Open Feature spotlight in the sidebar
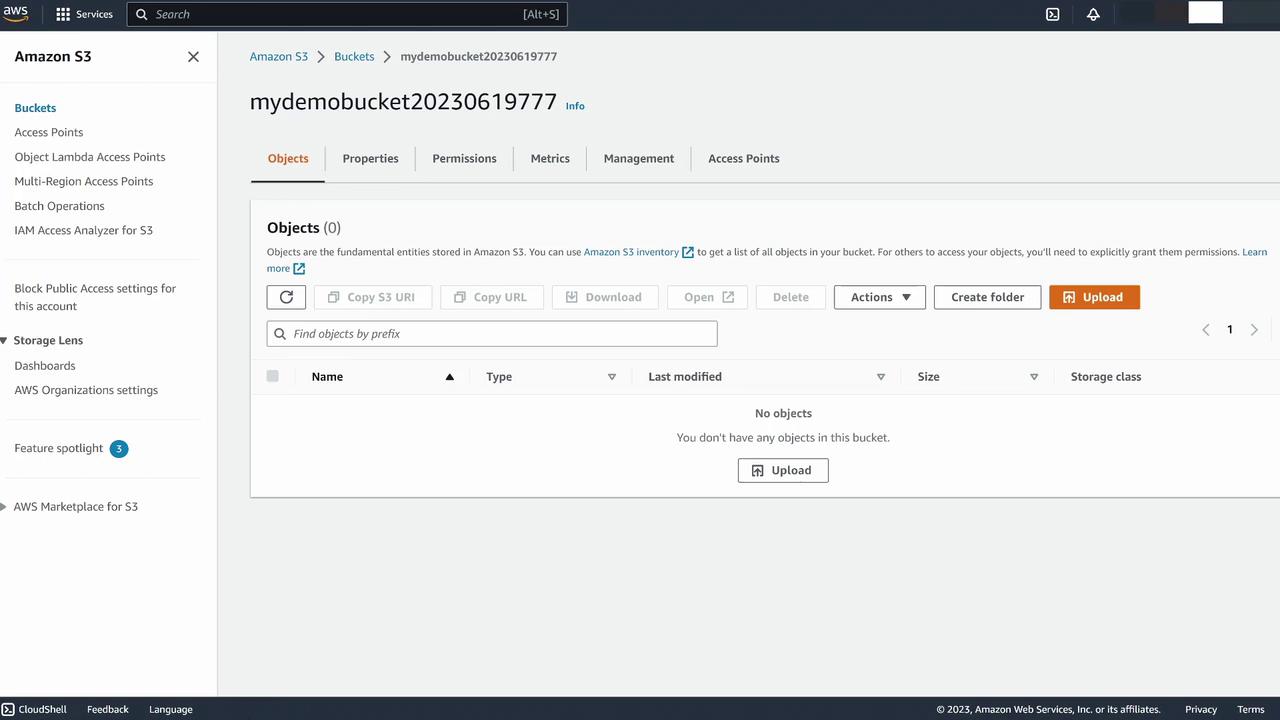The height and width of the screenshot is (720, 1280). (x=59, y=448)
